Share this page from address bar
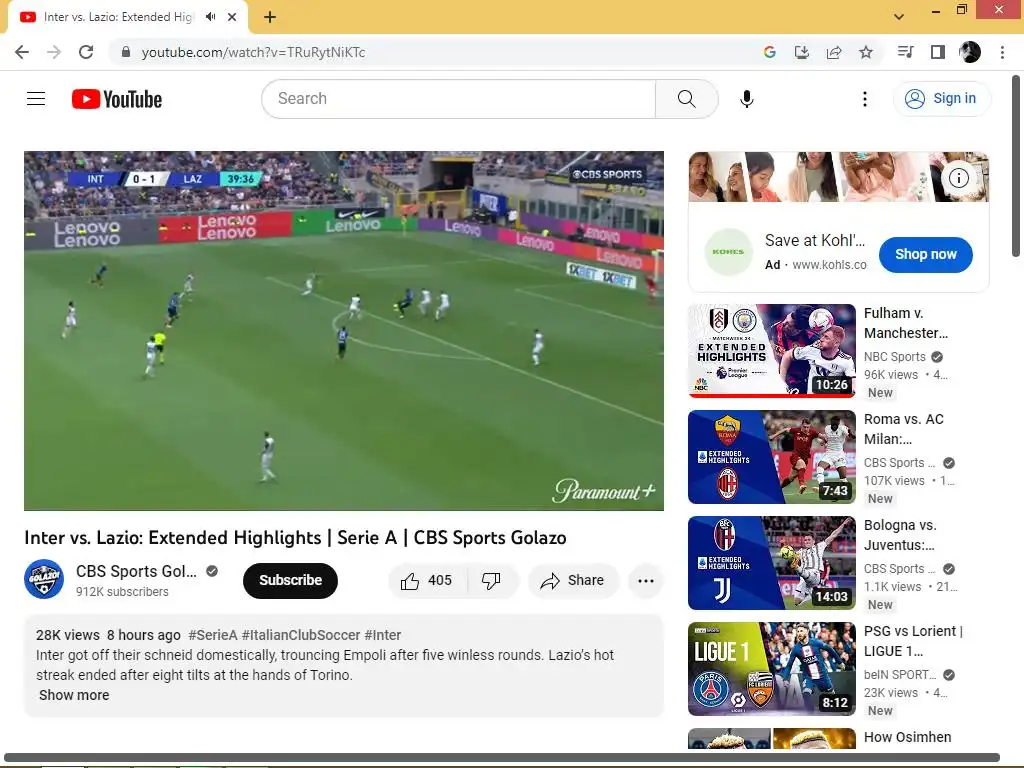The image size is (1024, 768). point(833,52)
